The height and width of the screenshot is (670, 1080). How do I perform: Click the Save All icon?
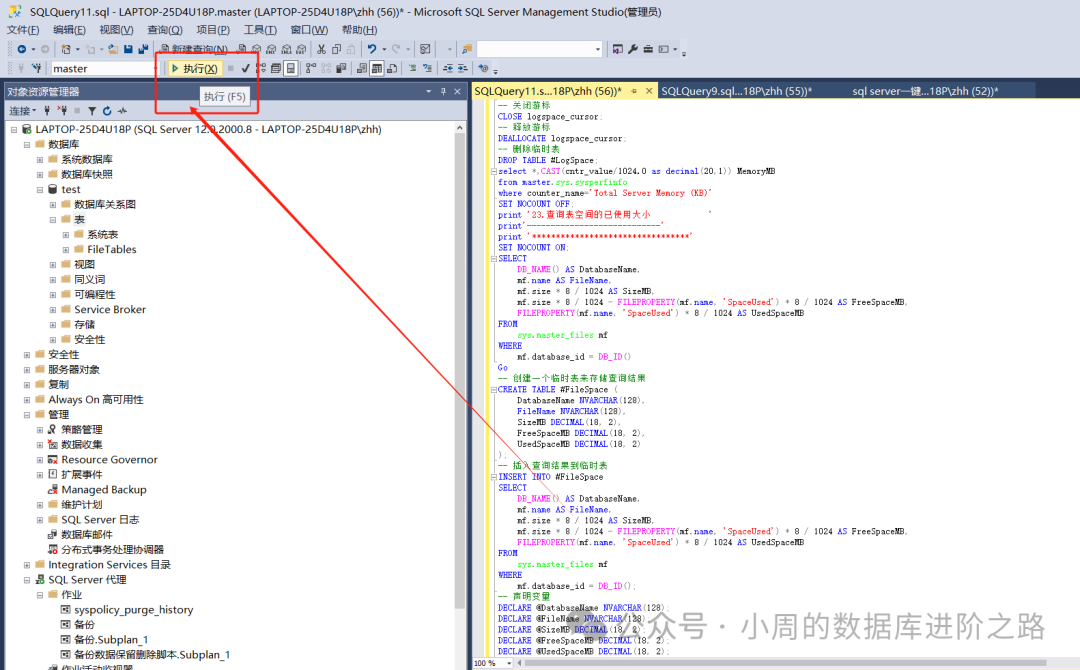click(143, 49)
